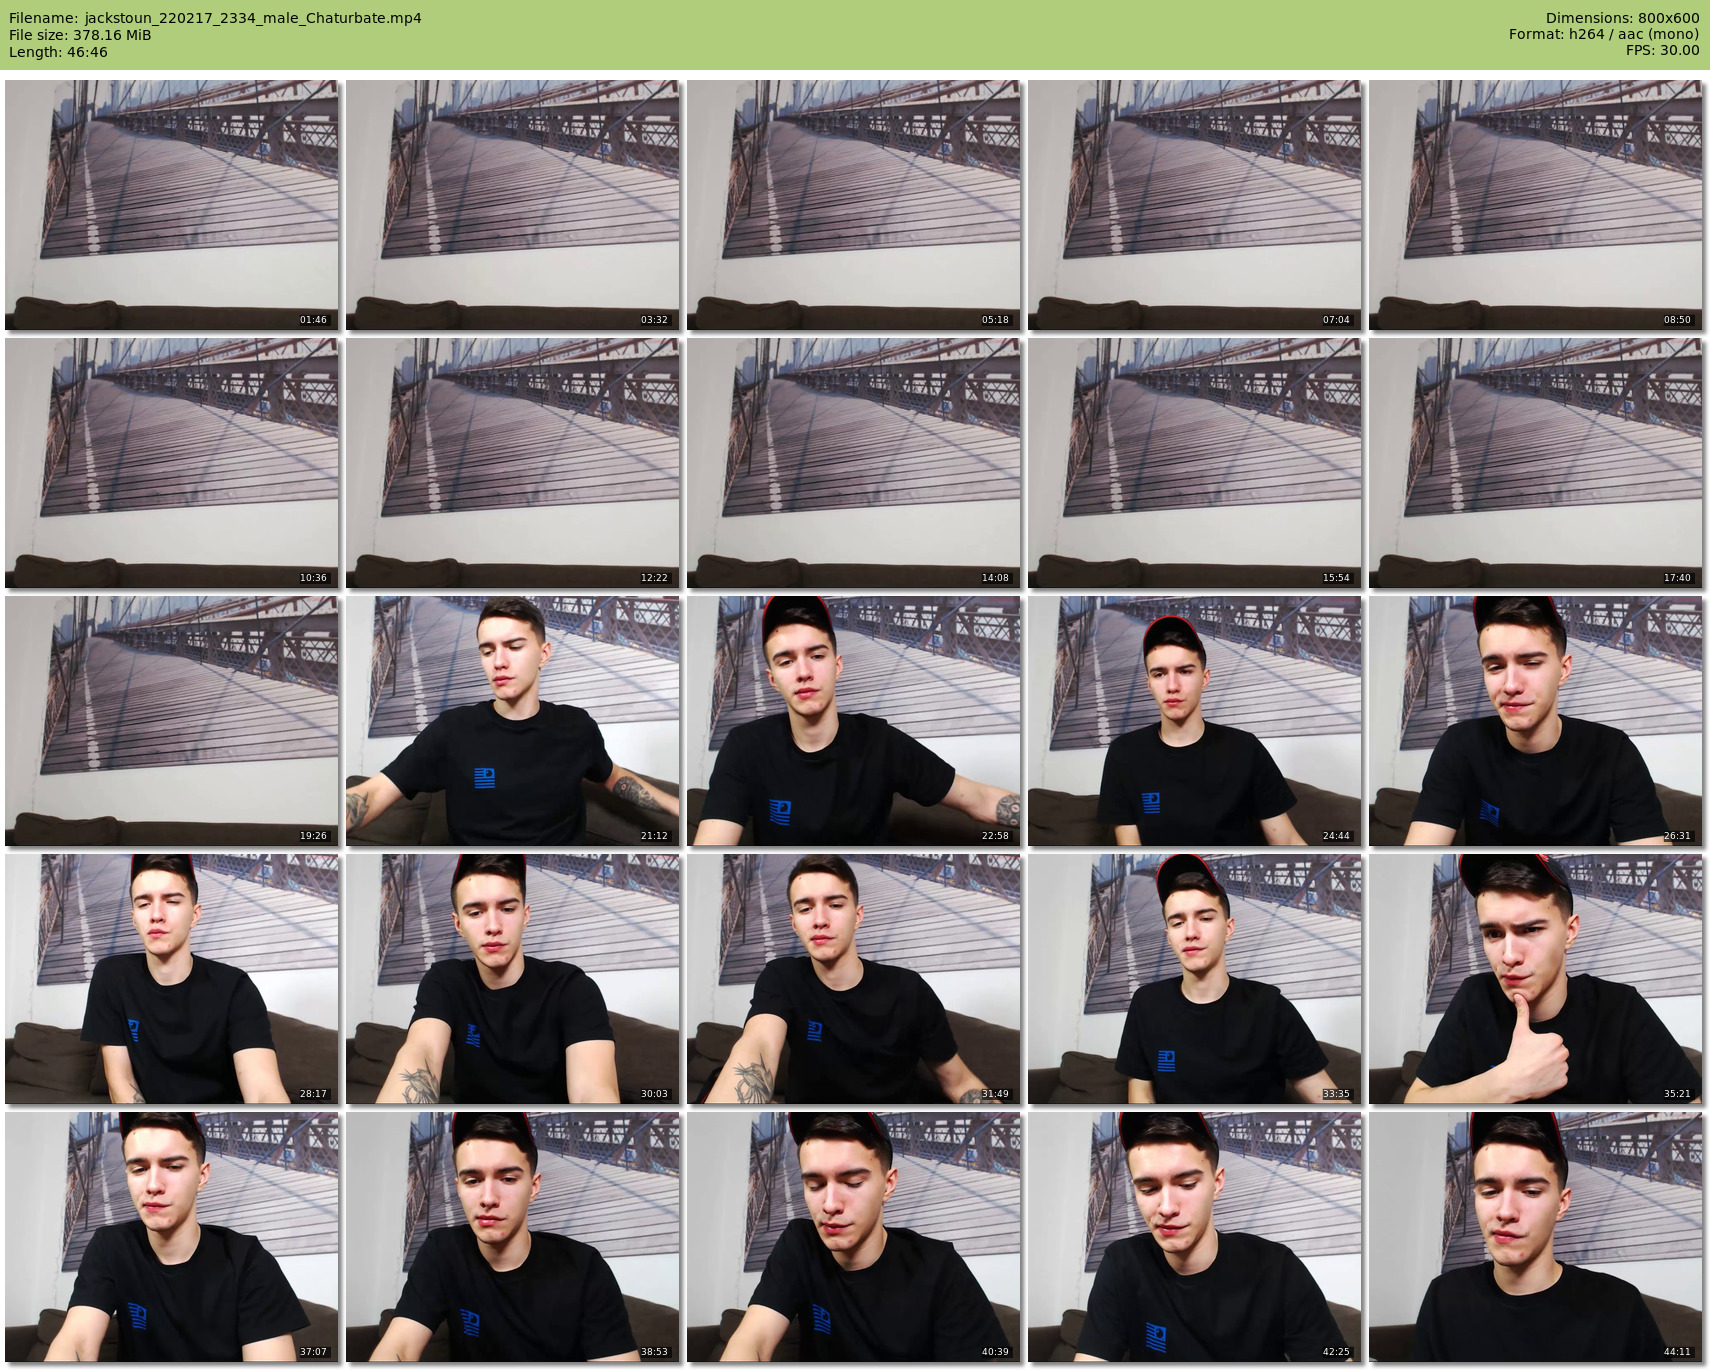The height and width of the screenshot is (1370, 1710).
Task: Click the thumbnail at 19:26
Action: coord(171,721)
